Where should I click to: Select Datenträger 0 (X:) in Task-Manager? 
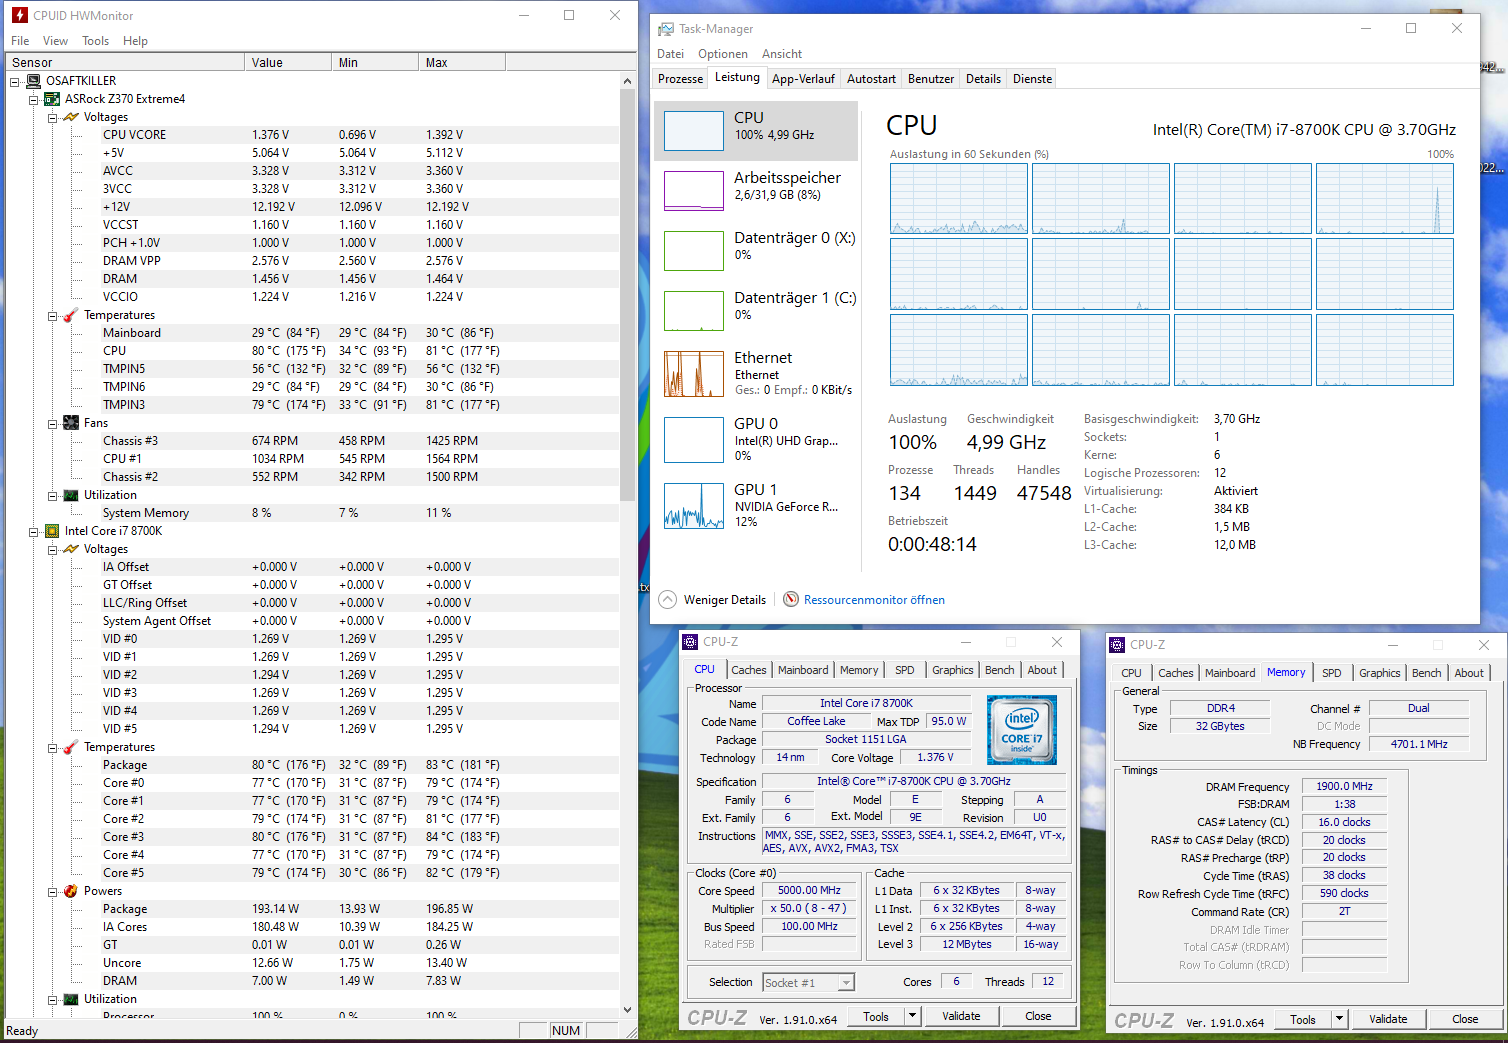757,250
